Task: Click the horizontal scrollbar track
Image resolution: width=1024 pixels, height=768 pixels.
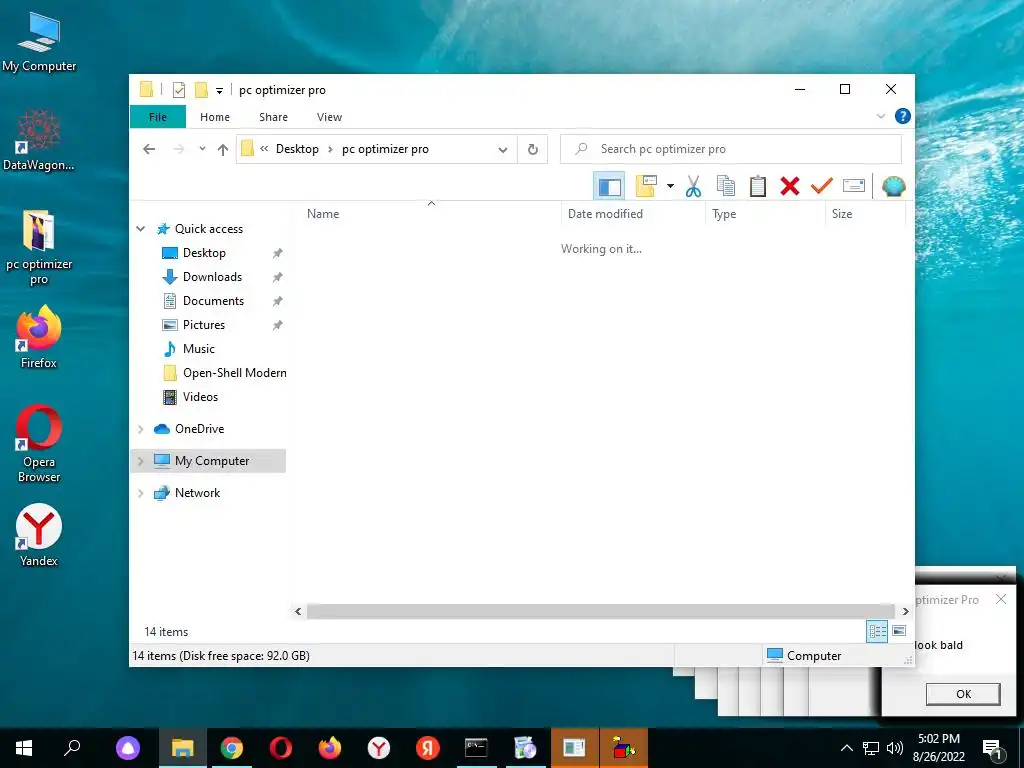Action: point(600,611)
